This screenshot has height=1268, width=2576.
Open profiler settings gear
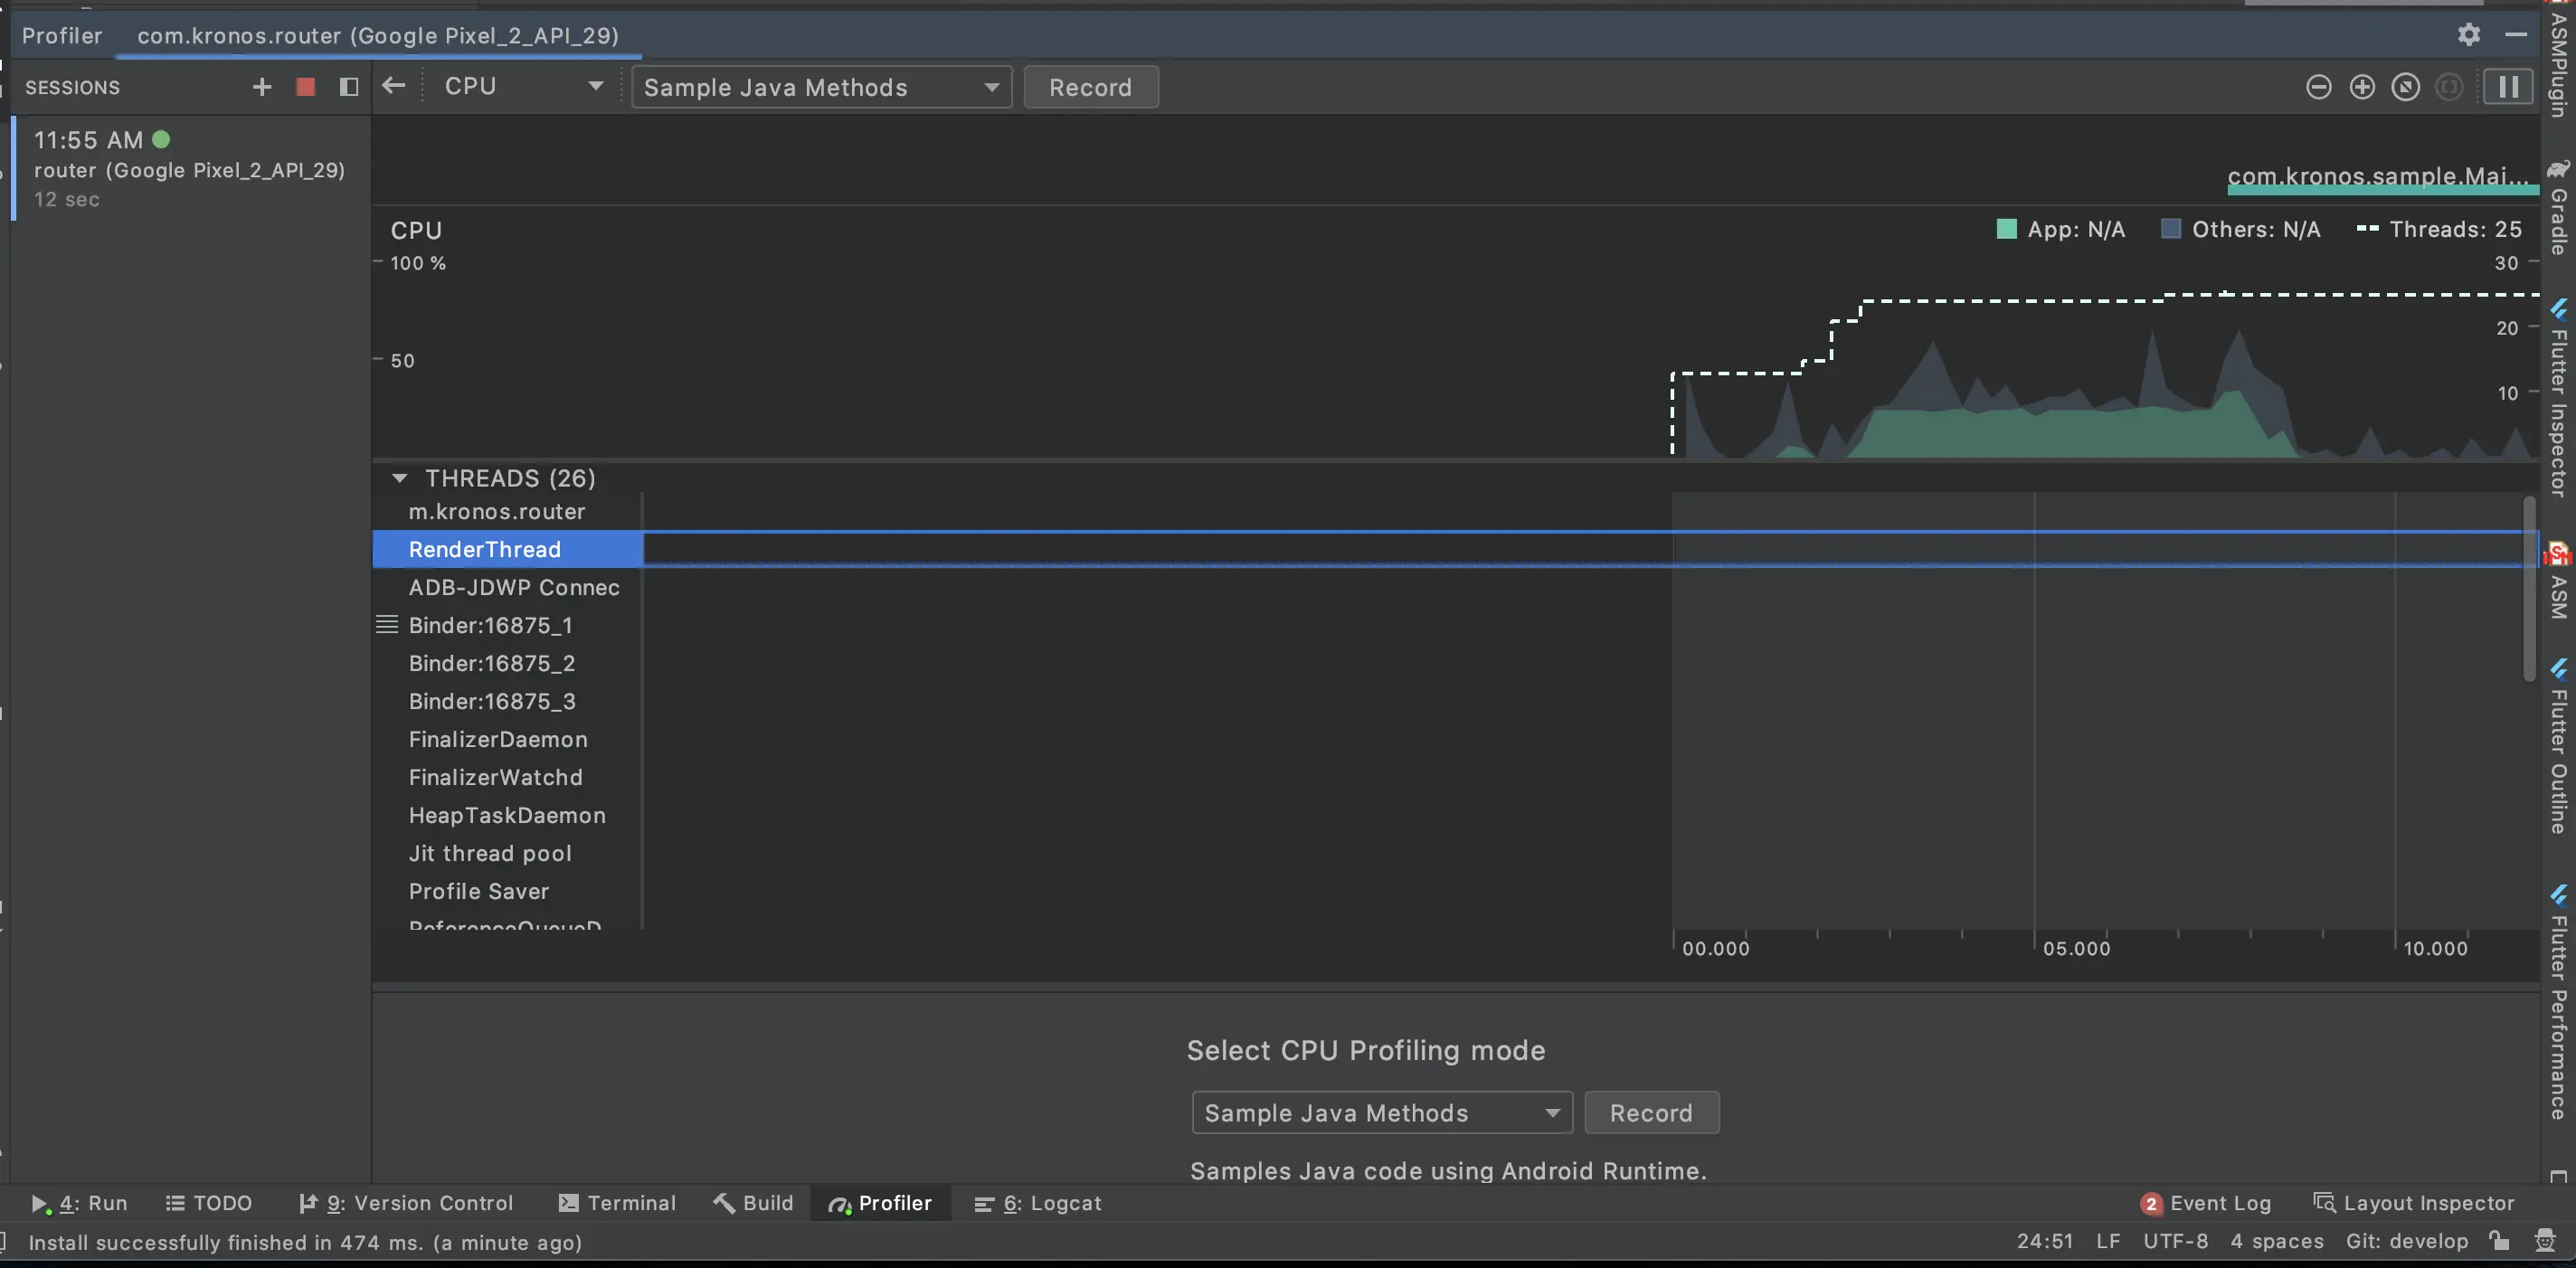point(2468,35)
